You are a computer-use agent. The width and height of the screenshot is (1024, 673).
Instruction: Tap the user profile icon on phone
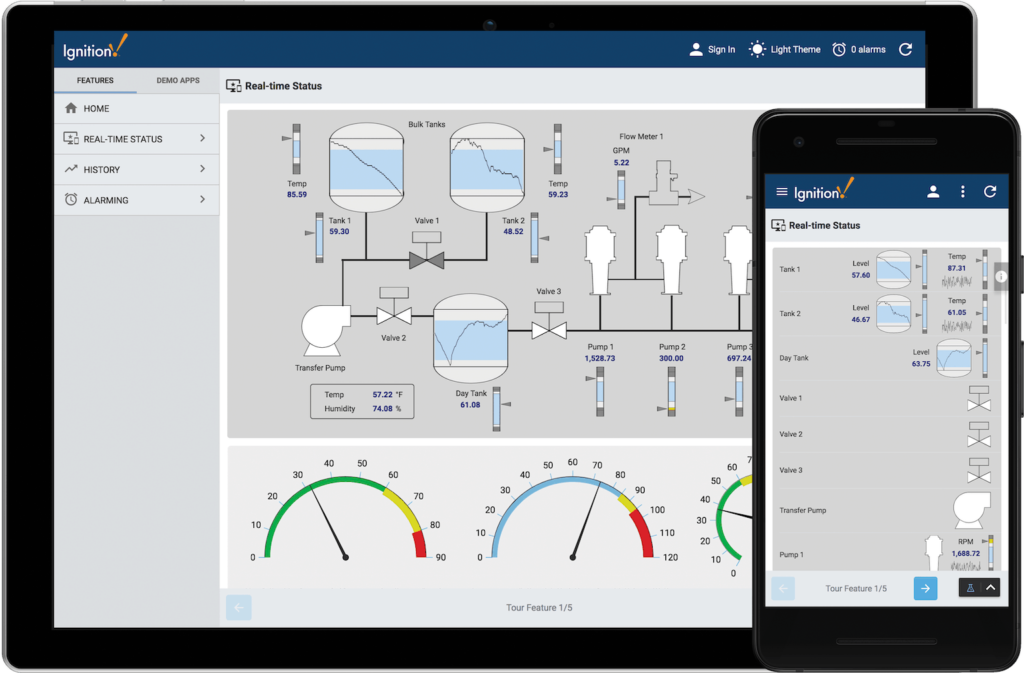pyautogui.click(x=933, y=192)
